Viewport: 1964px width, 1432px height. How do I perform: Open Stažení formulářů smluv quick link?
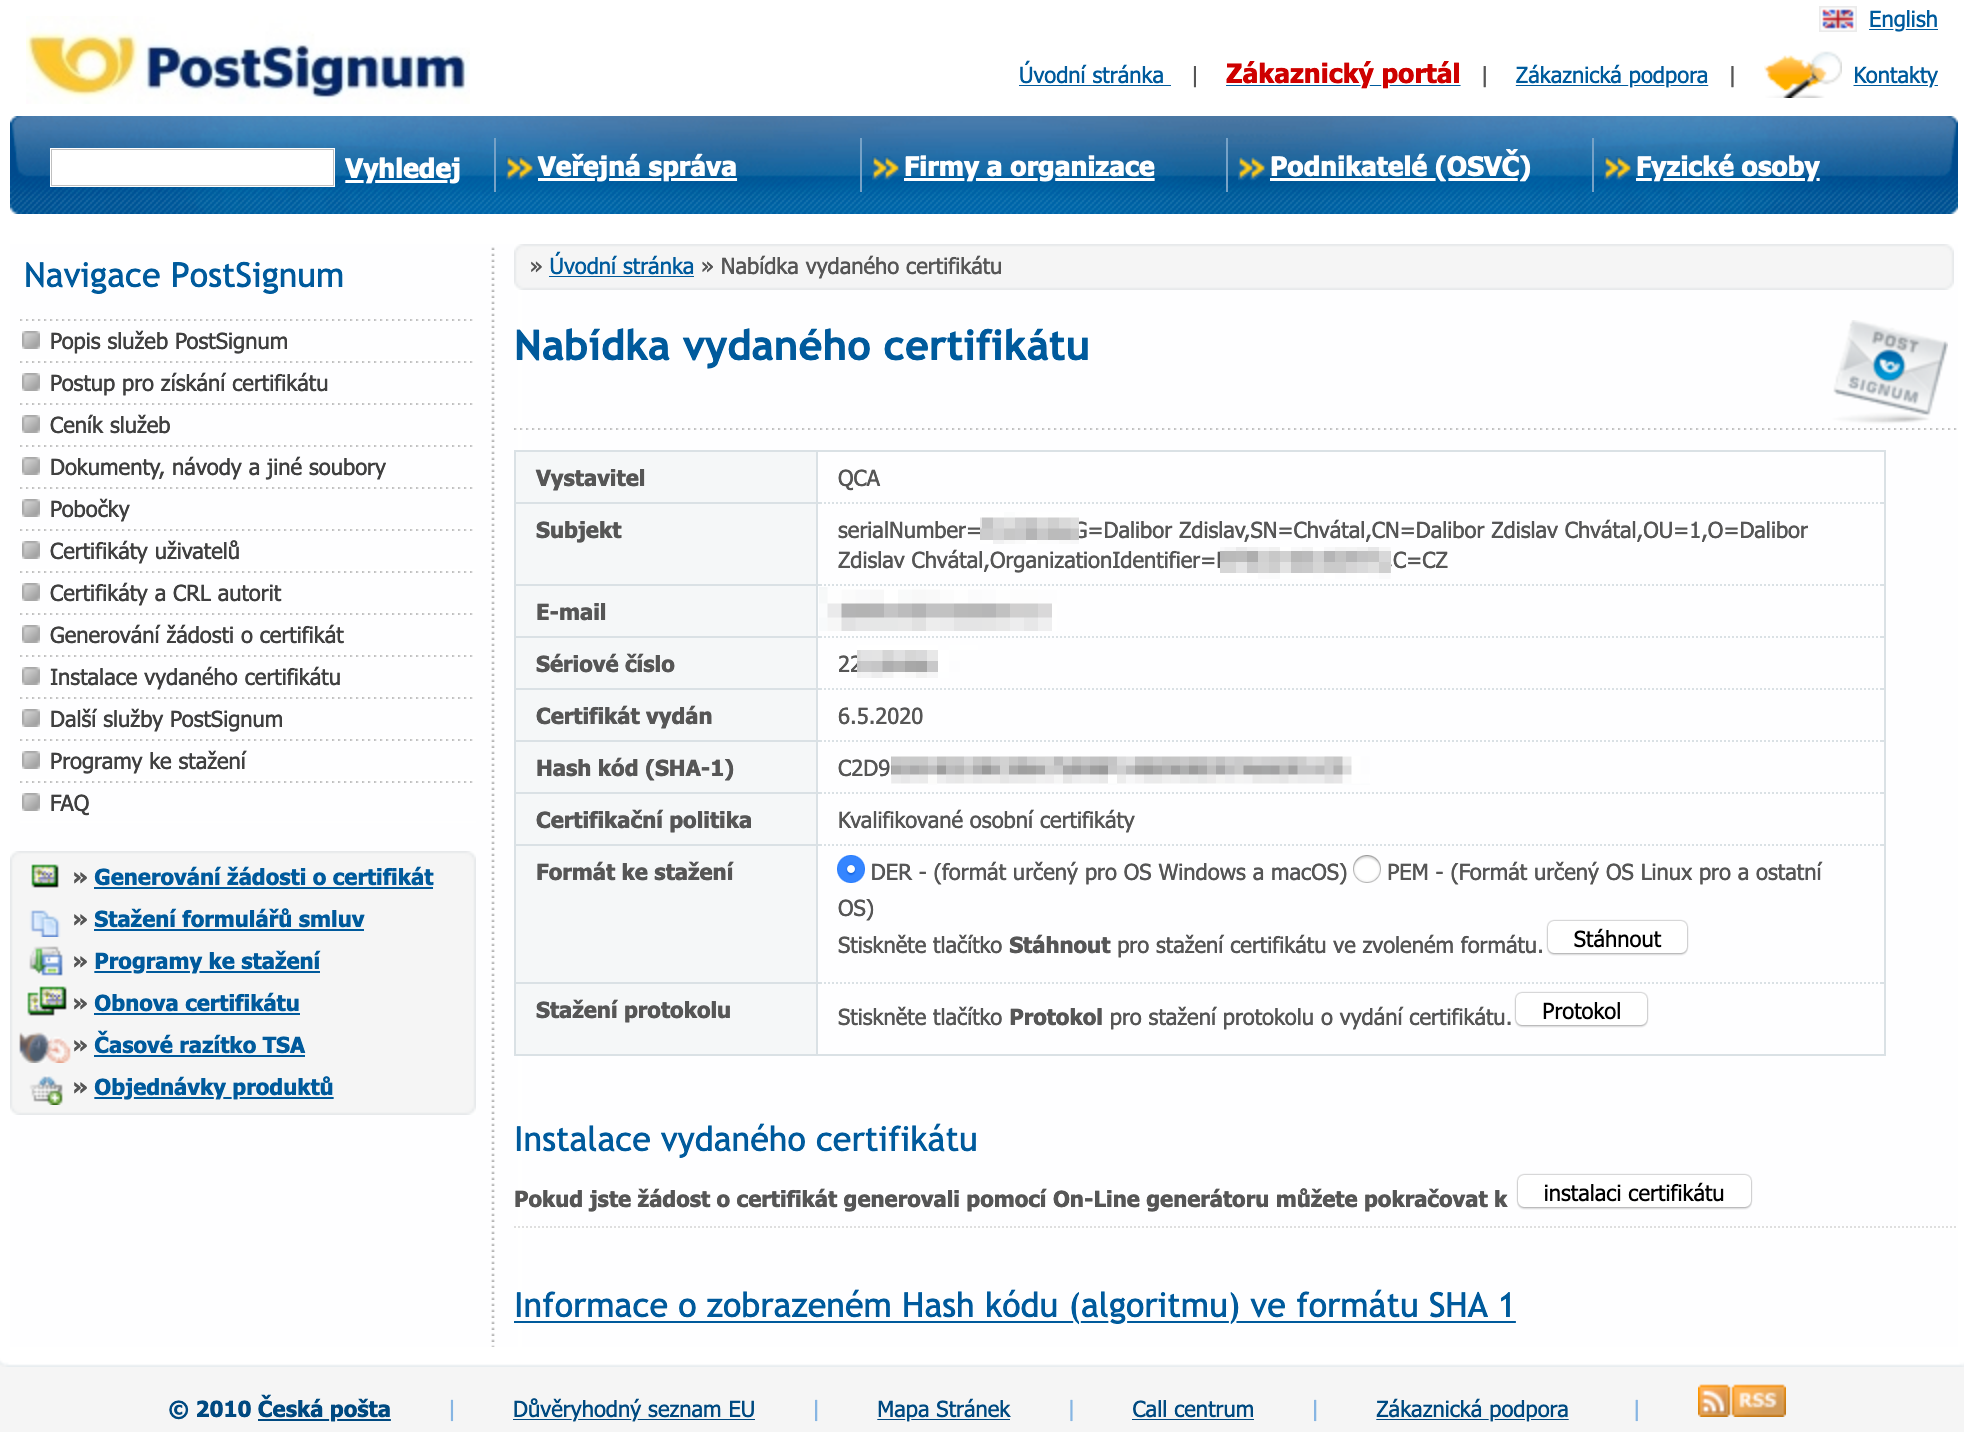(229, 919)
